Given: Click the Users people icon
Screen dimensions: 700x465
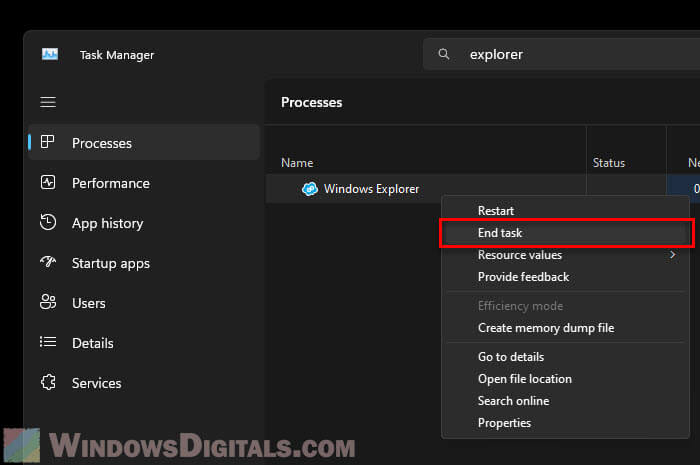Looking at the screenshot, I should 48,302.
